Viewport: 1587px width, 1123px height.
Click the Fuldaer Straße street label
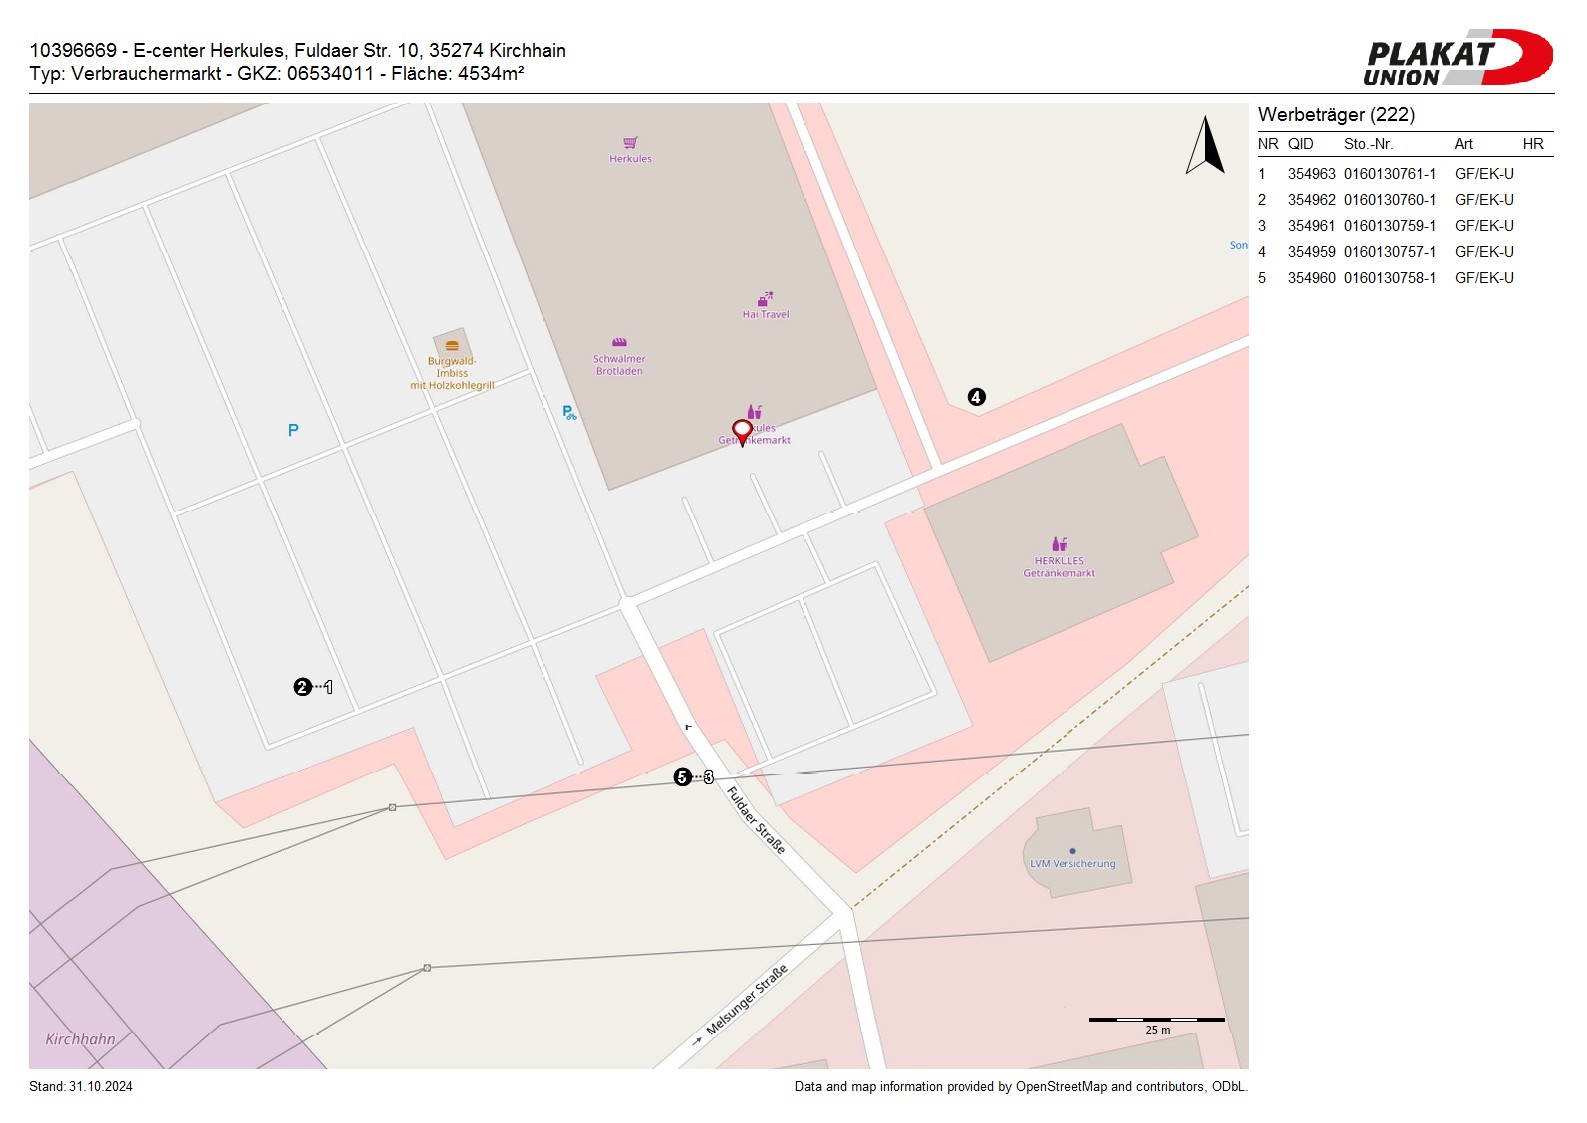[756, 820]
